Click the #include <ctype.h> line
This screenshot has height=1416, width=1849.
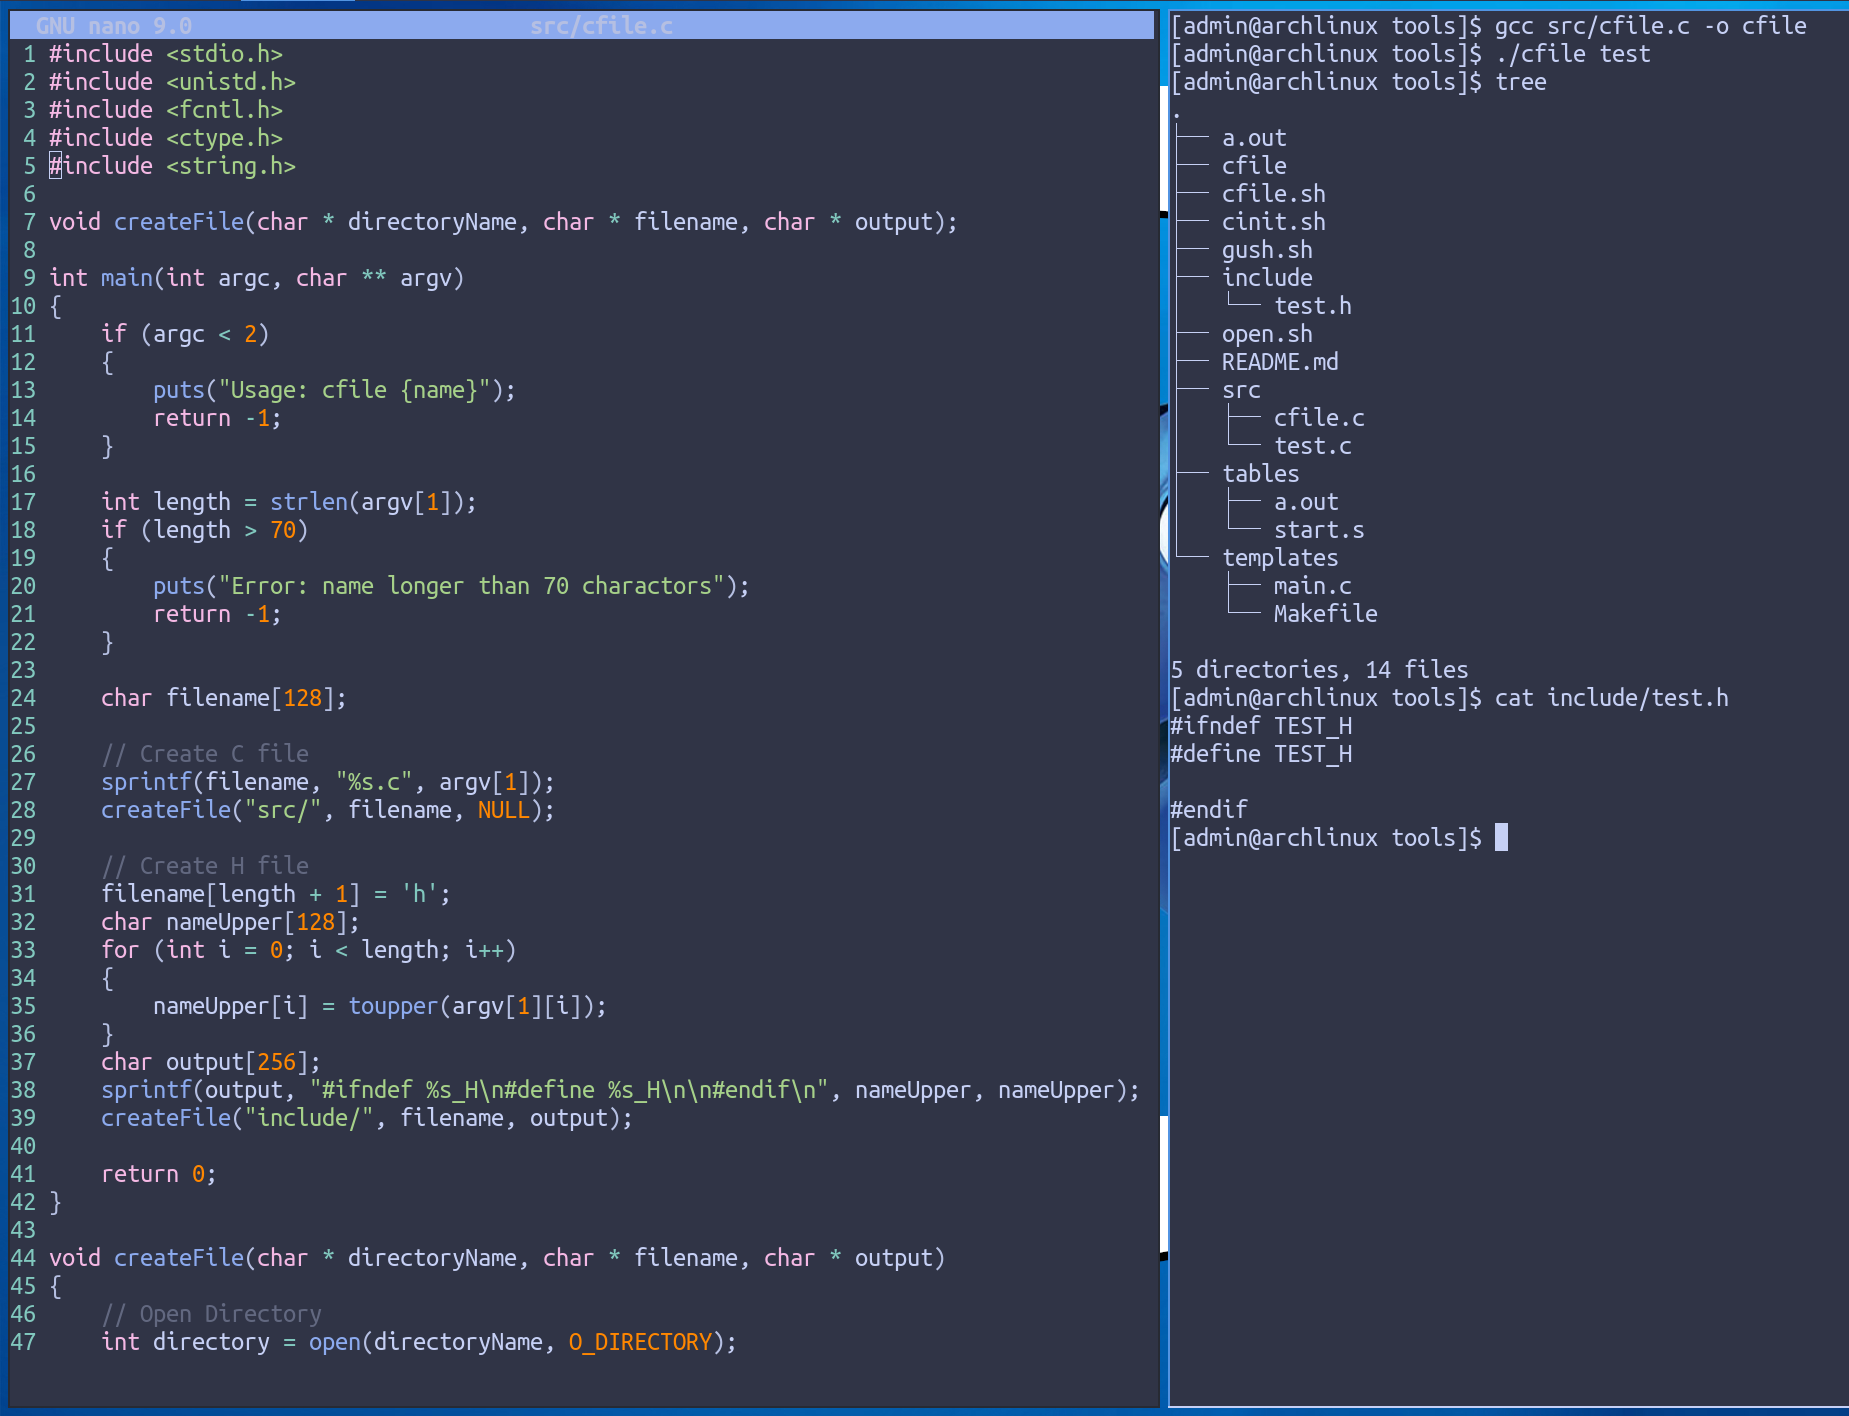[166, 138]
